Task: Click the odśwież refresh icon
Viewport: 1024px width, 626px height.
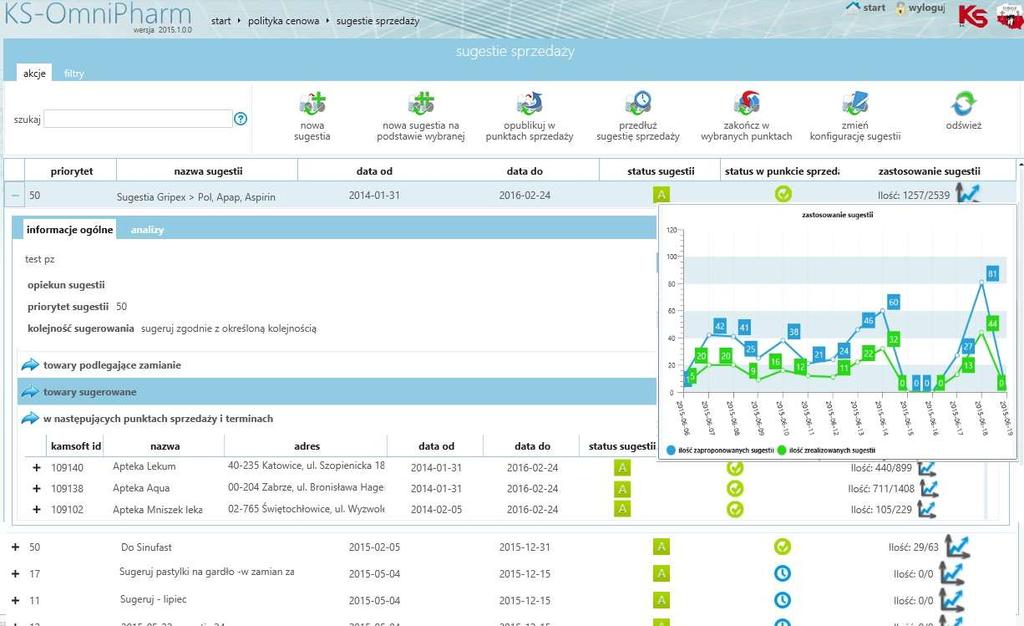Action: click(964, 103)
